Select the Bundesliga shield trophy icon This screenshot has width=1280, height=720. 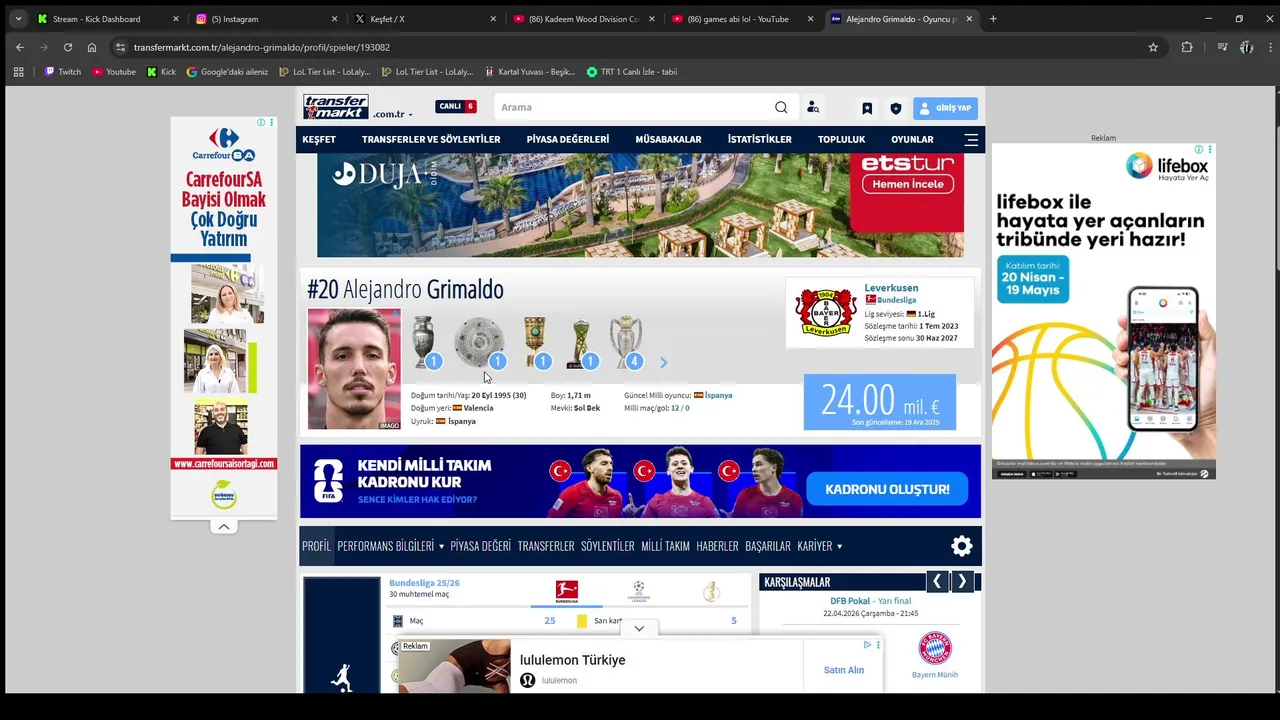tap(480, 342)
